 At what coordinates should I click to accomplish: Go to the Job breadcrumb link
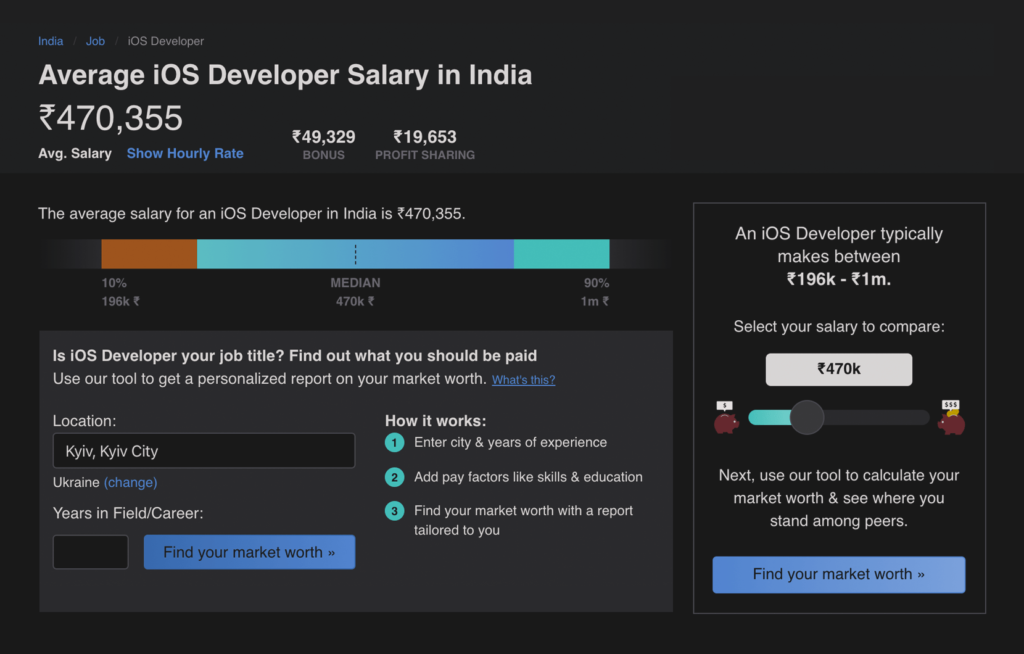click(95, 41)
